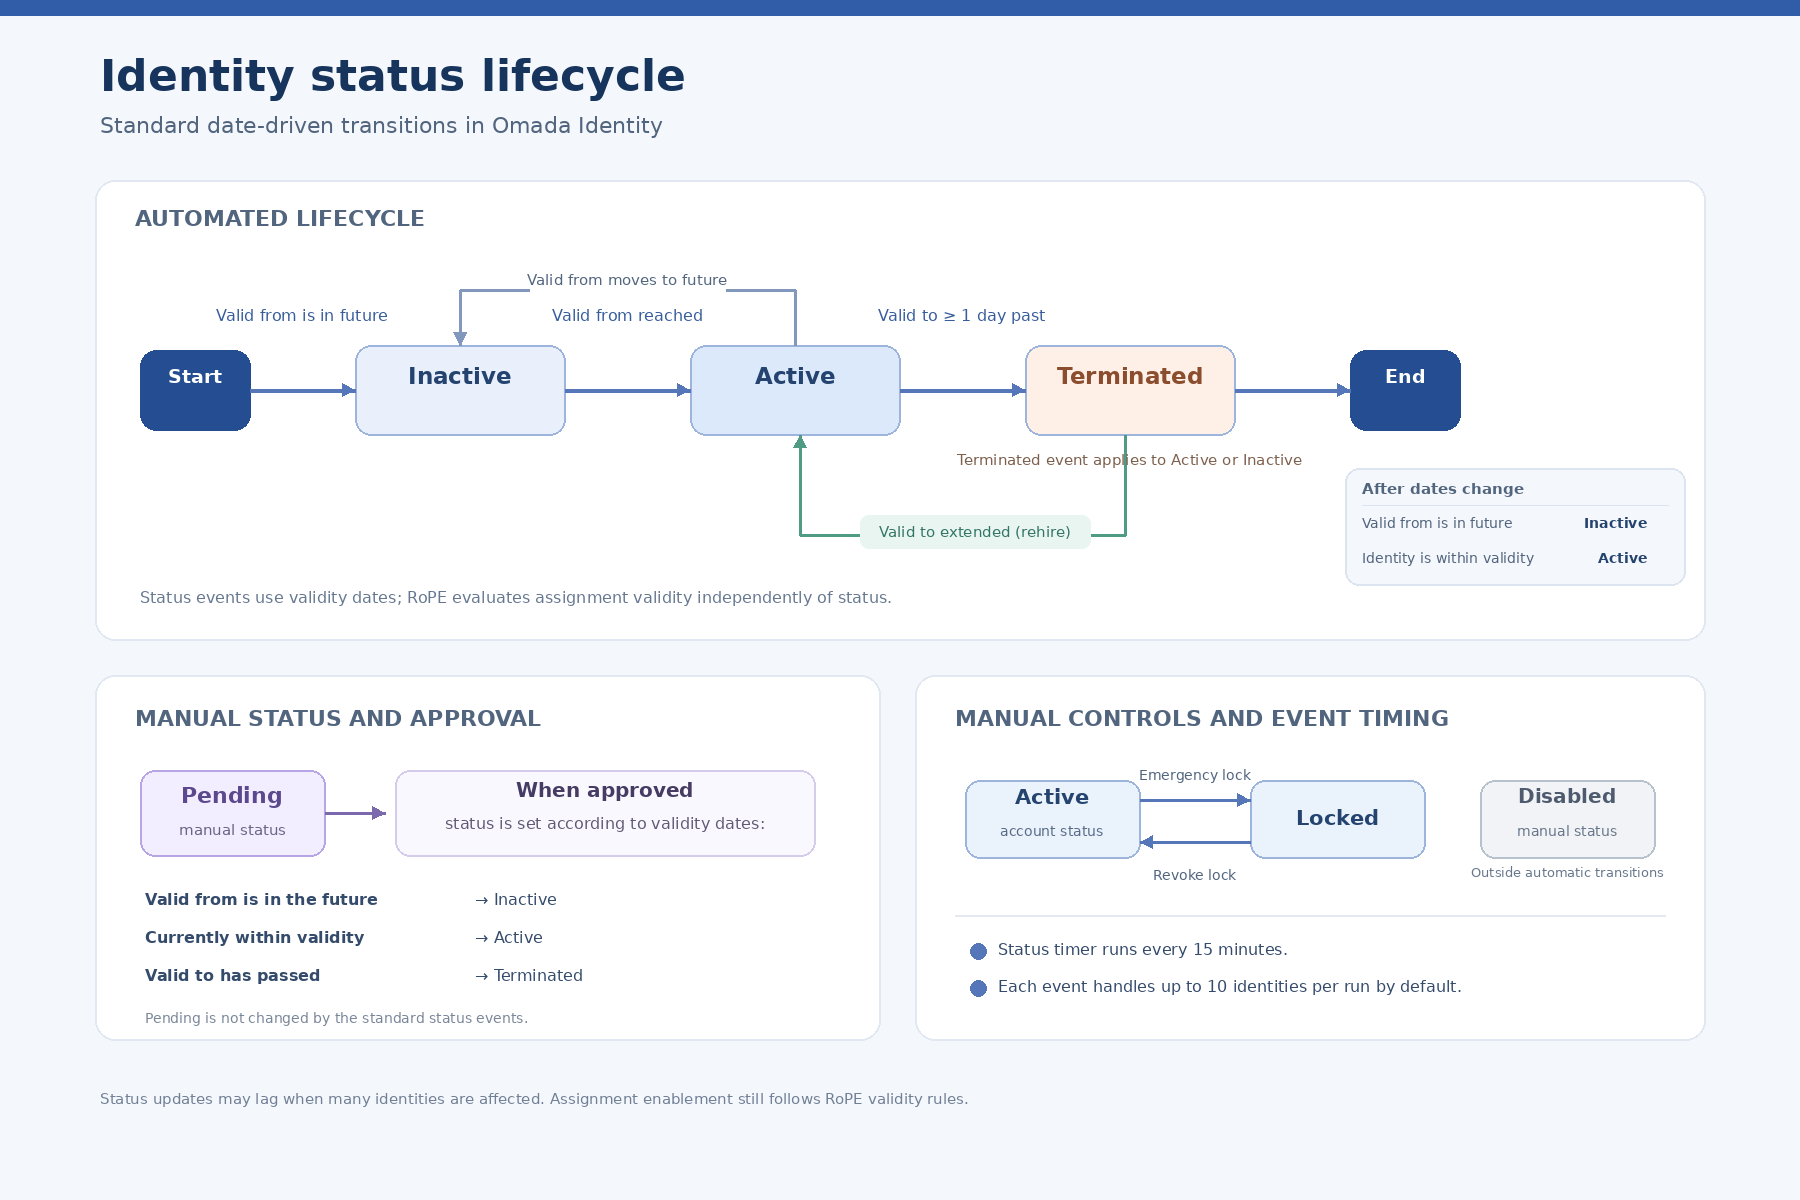Click 'MANUAL STATUS AND APPROVAL' heading
The height and width of the screenshot is (1200, 1800).
pos(338,718)
